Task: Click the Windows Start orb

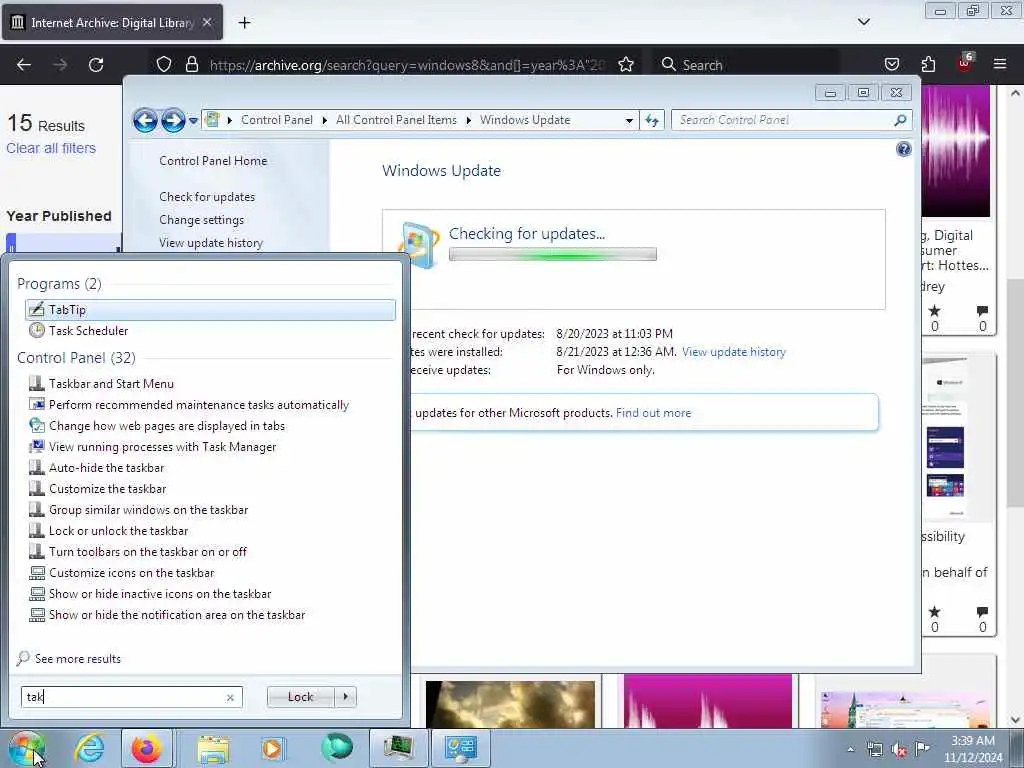Action: point(26,748)
